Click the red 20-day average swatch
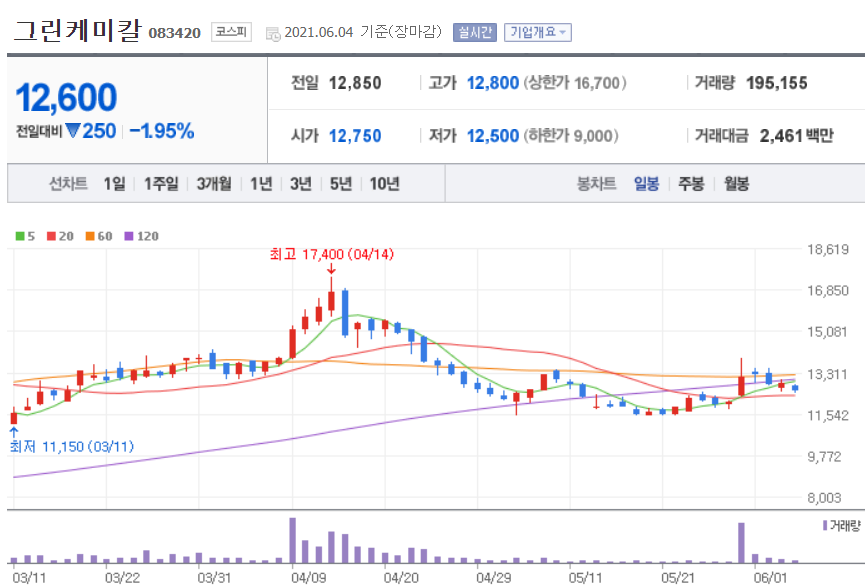The width and height of the screenshot is (865, 586). (x=51, y=236)
